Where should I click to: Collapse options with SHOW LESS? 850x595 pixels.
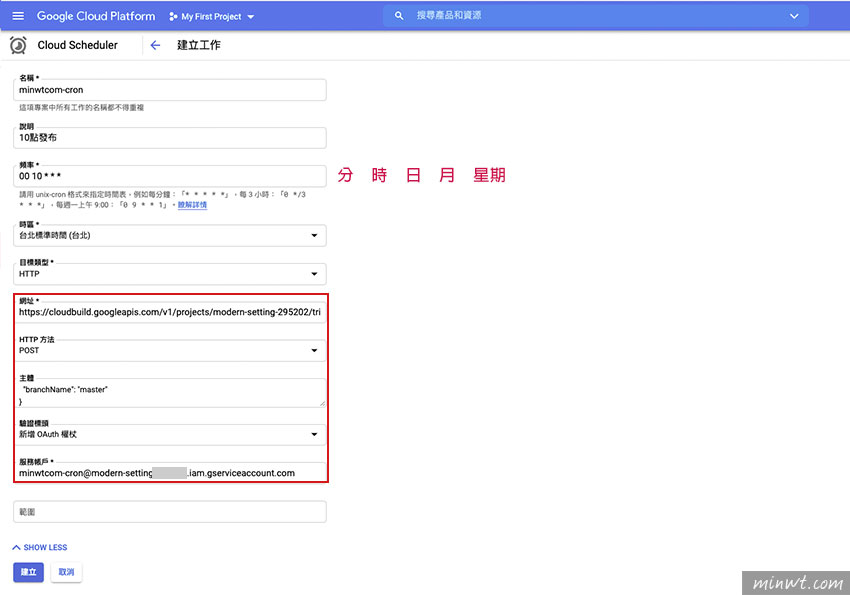point(40,547)
